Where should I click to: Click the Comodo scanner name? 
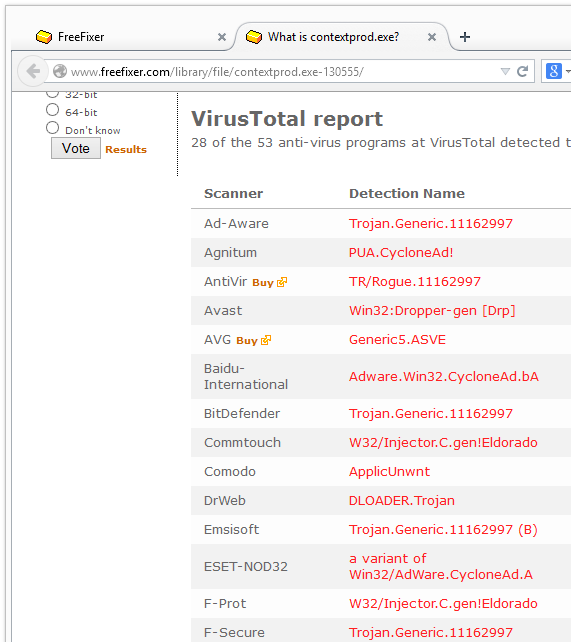(230, 472)
